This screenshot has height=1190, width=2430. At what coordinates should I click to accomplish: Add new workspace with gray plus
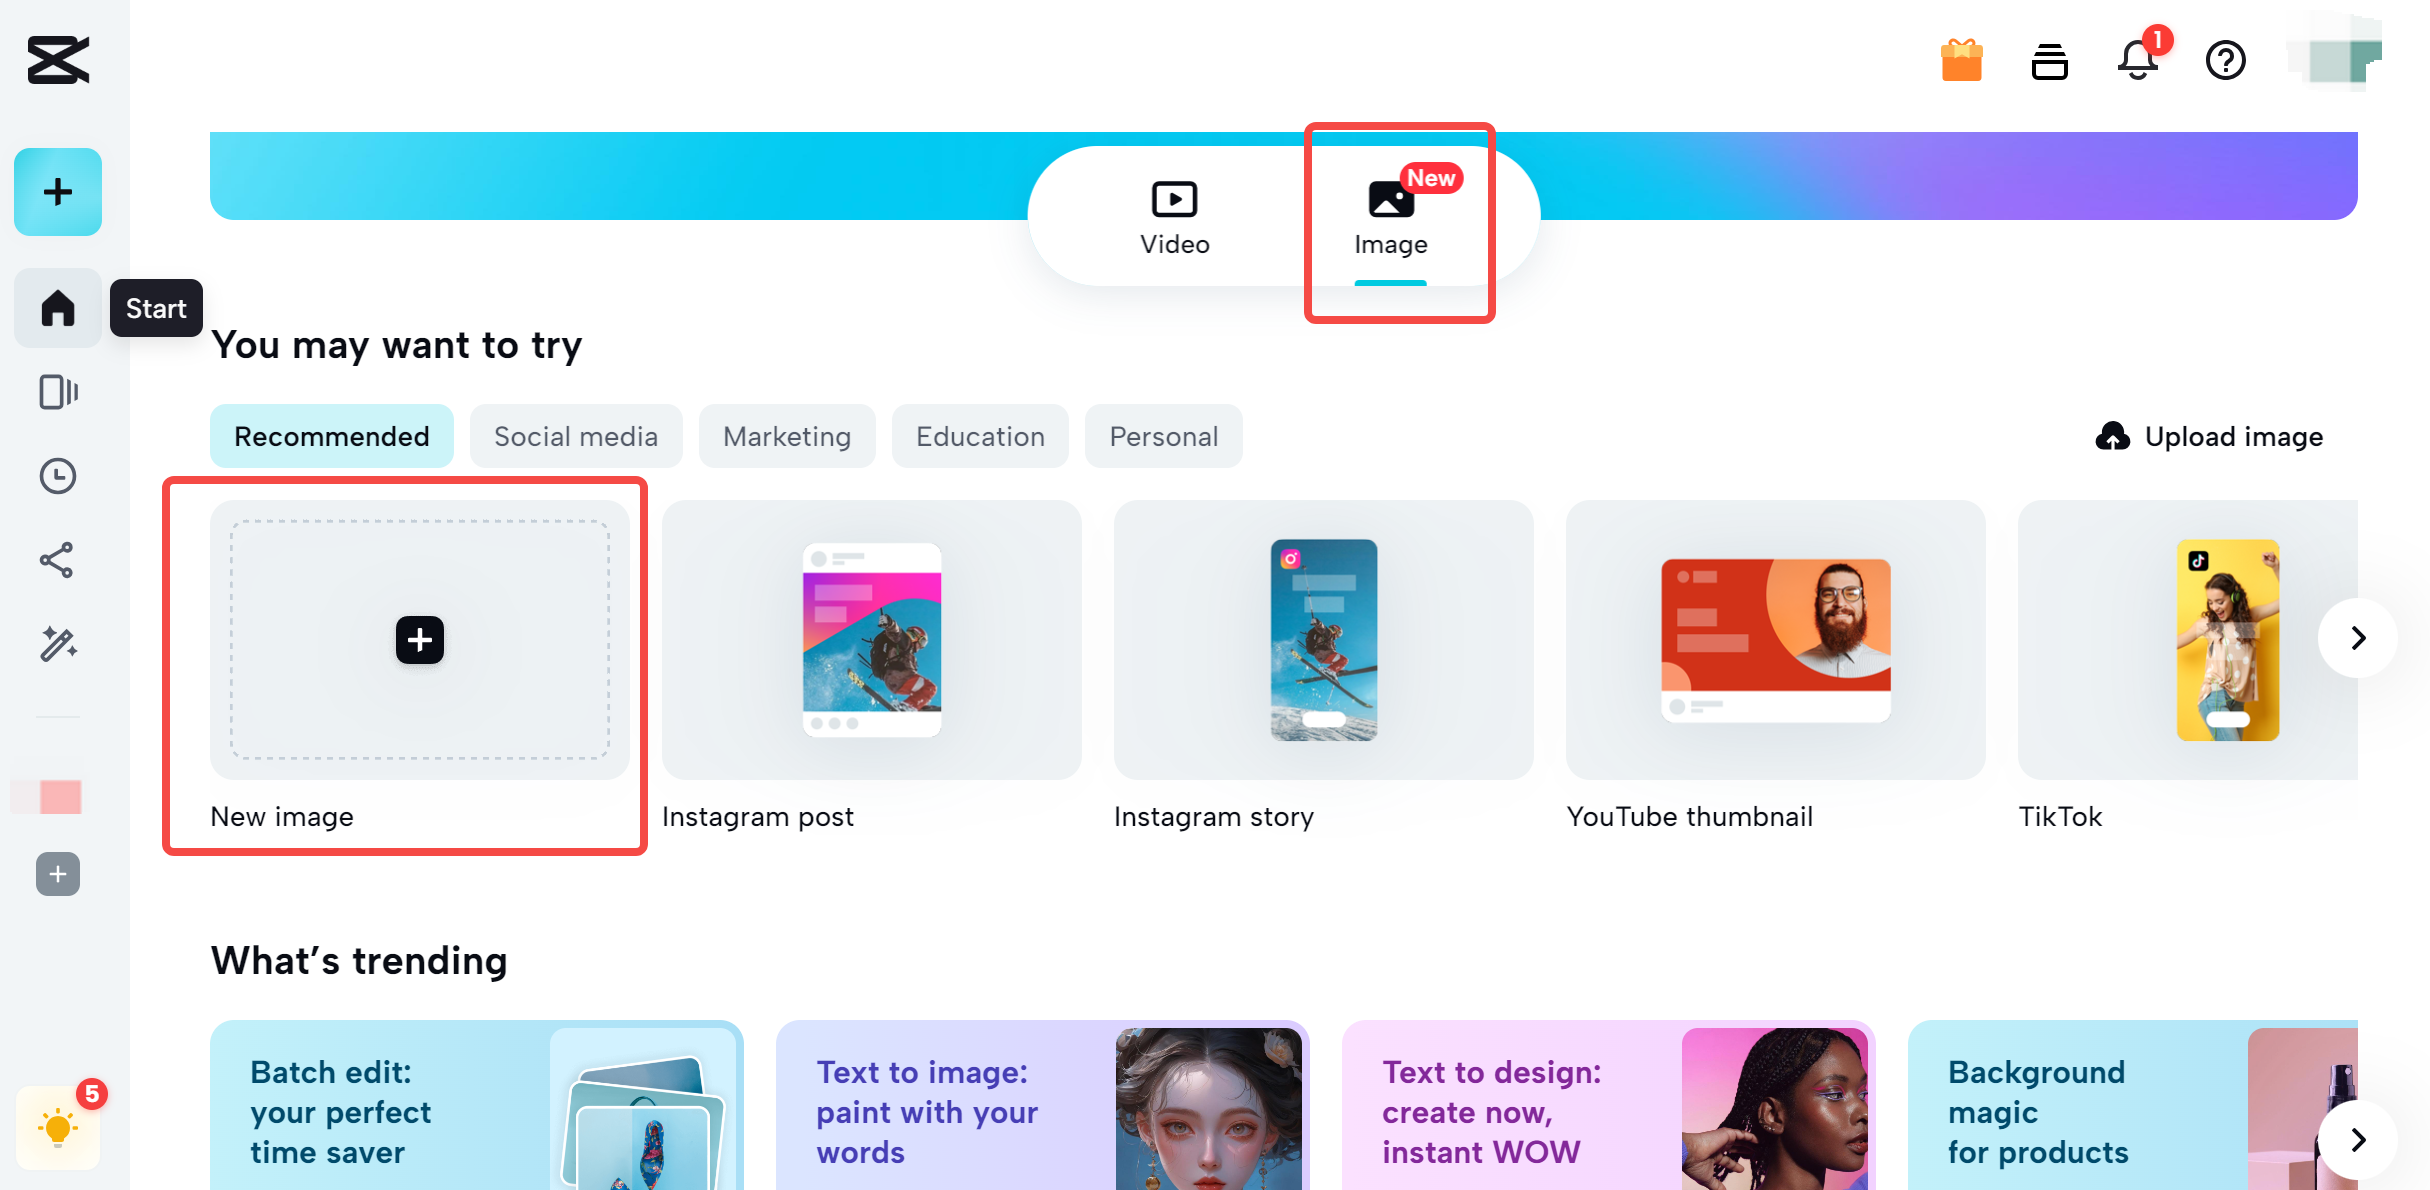point(58,874)
